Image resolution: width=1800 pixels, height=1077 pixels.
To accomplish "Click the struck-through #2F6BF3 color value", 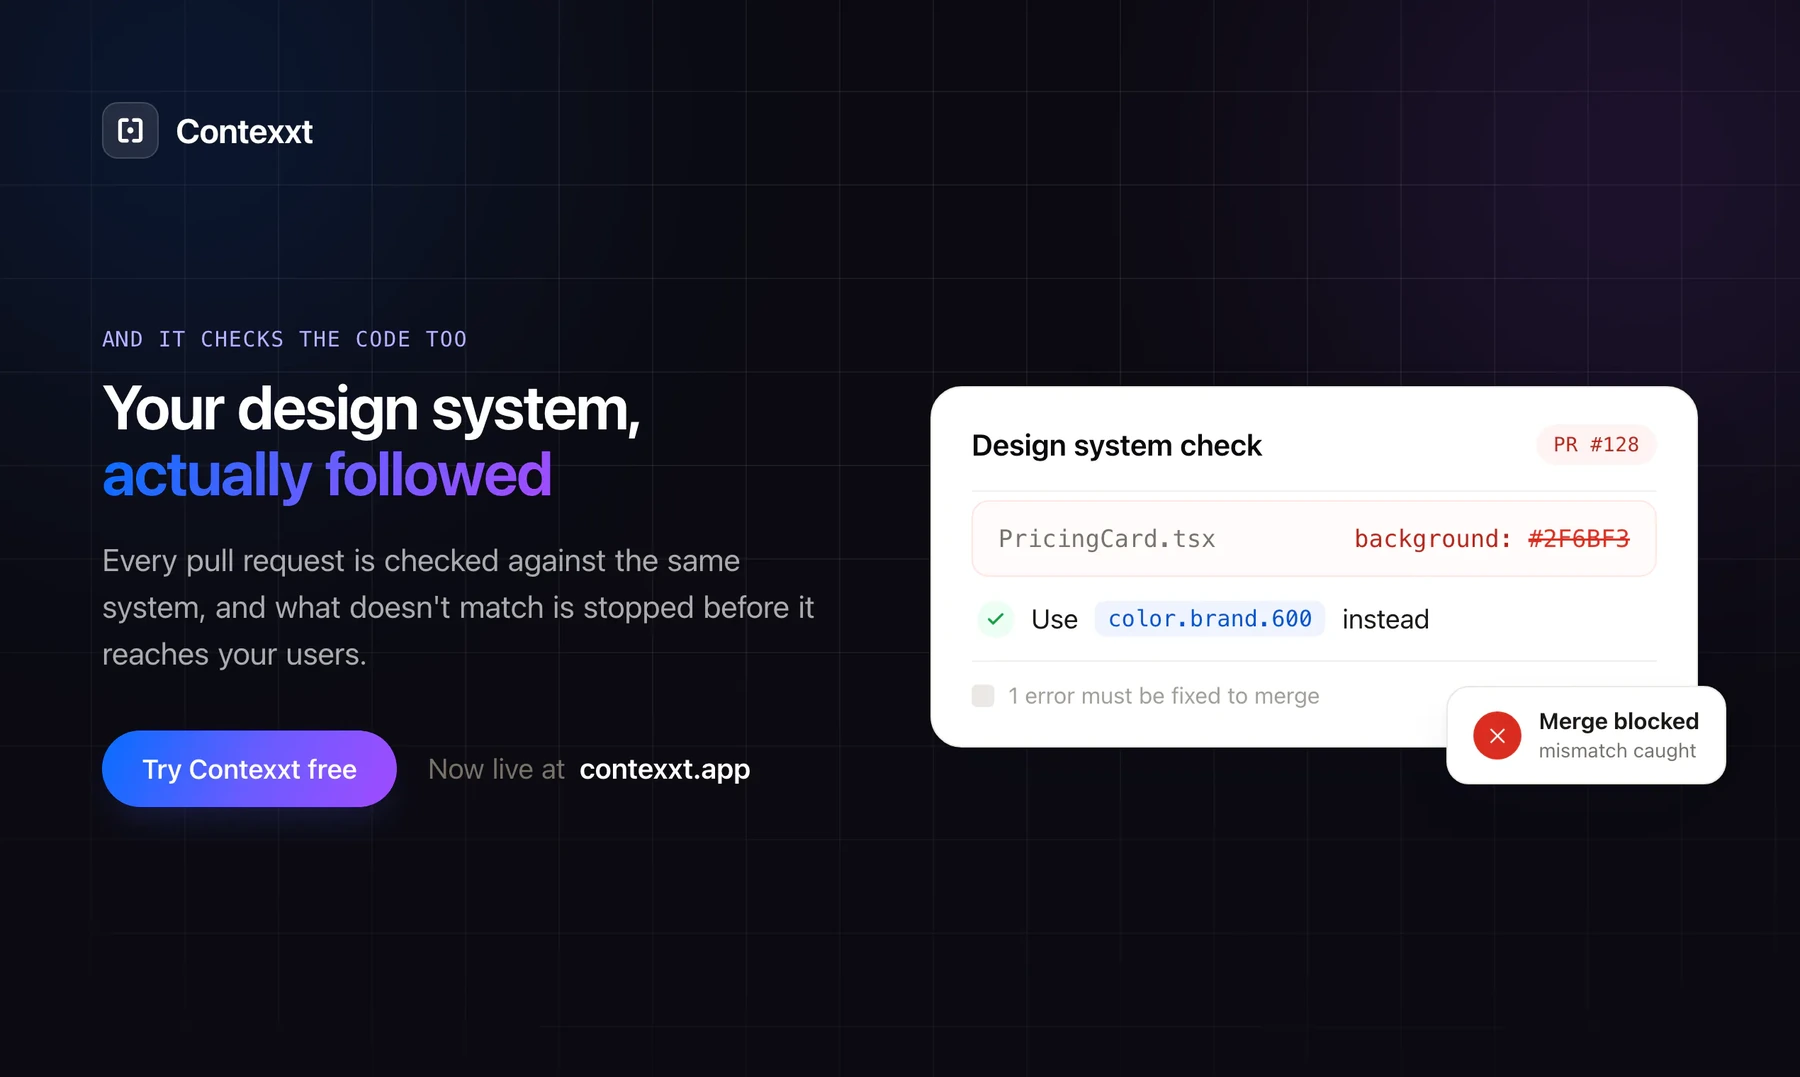I will click(1578, 539).
